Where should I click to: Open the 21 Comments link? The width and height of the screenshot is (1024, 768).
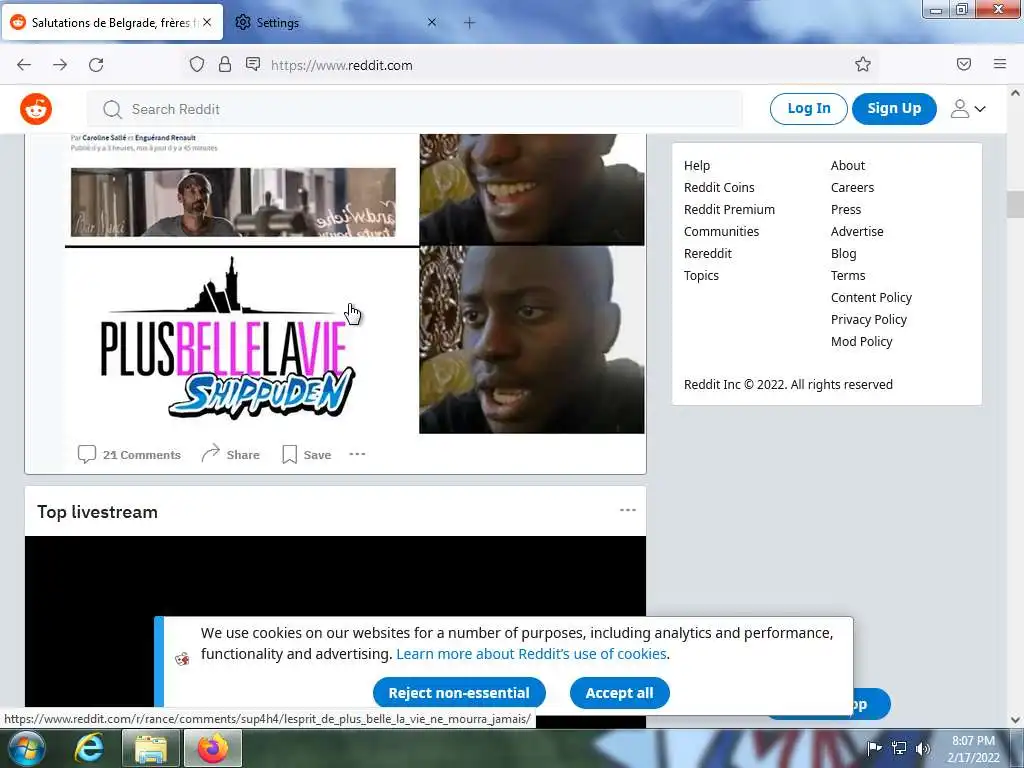[129, 455]
